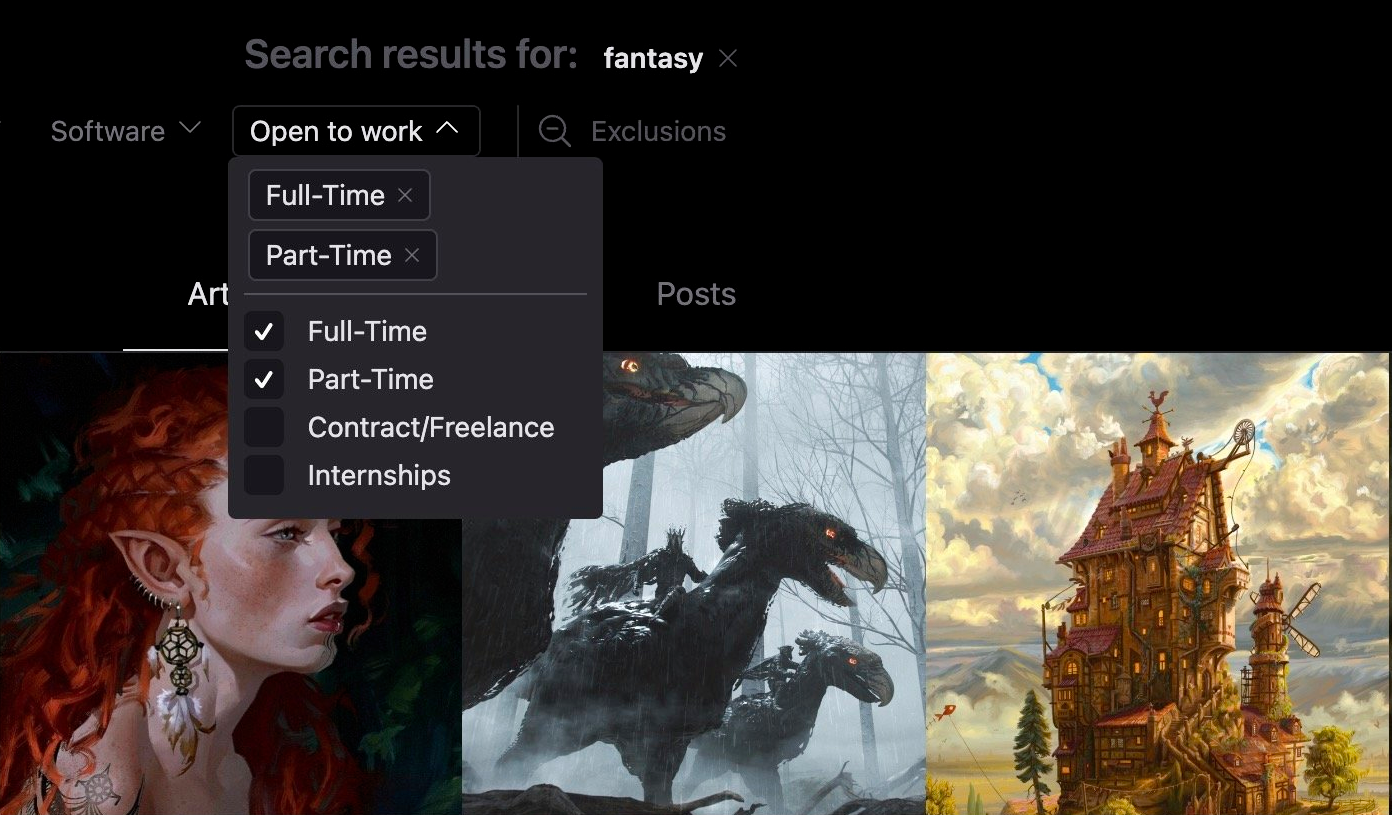Image resolution: width=1392 pixels, height=815 pixels.
Task: Enable the Internships checkbox
Action: pos(264,475)
